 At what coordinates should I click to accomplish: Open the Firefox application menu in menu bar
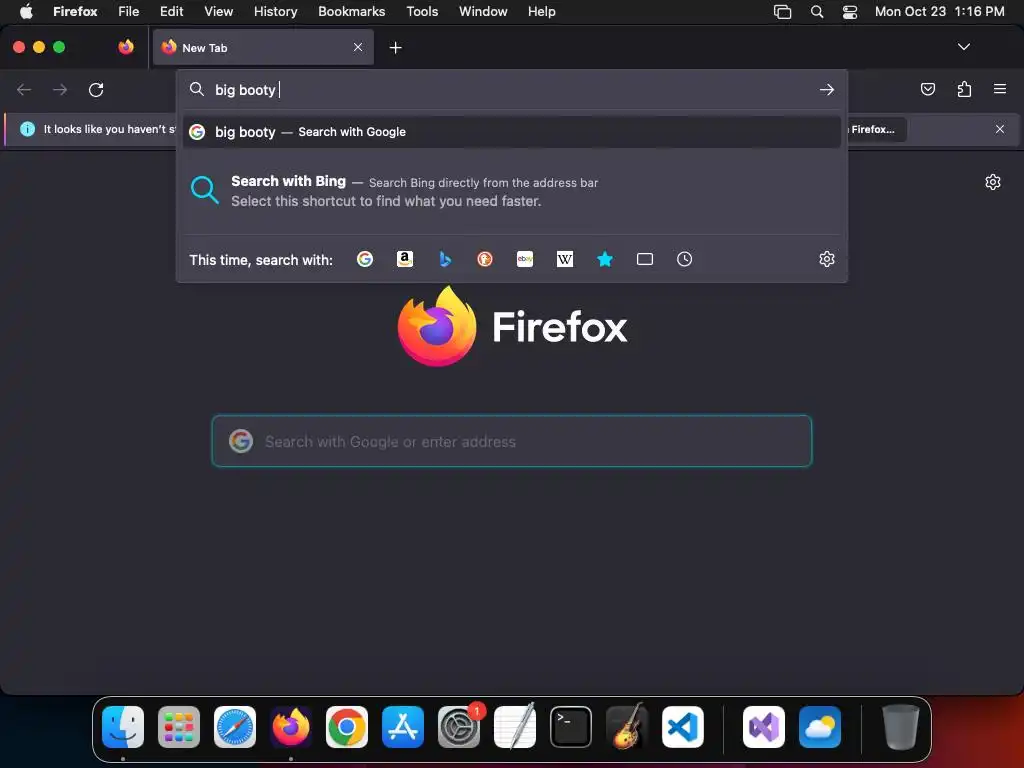(75, 11)
